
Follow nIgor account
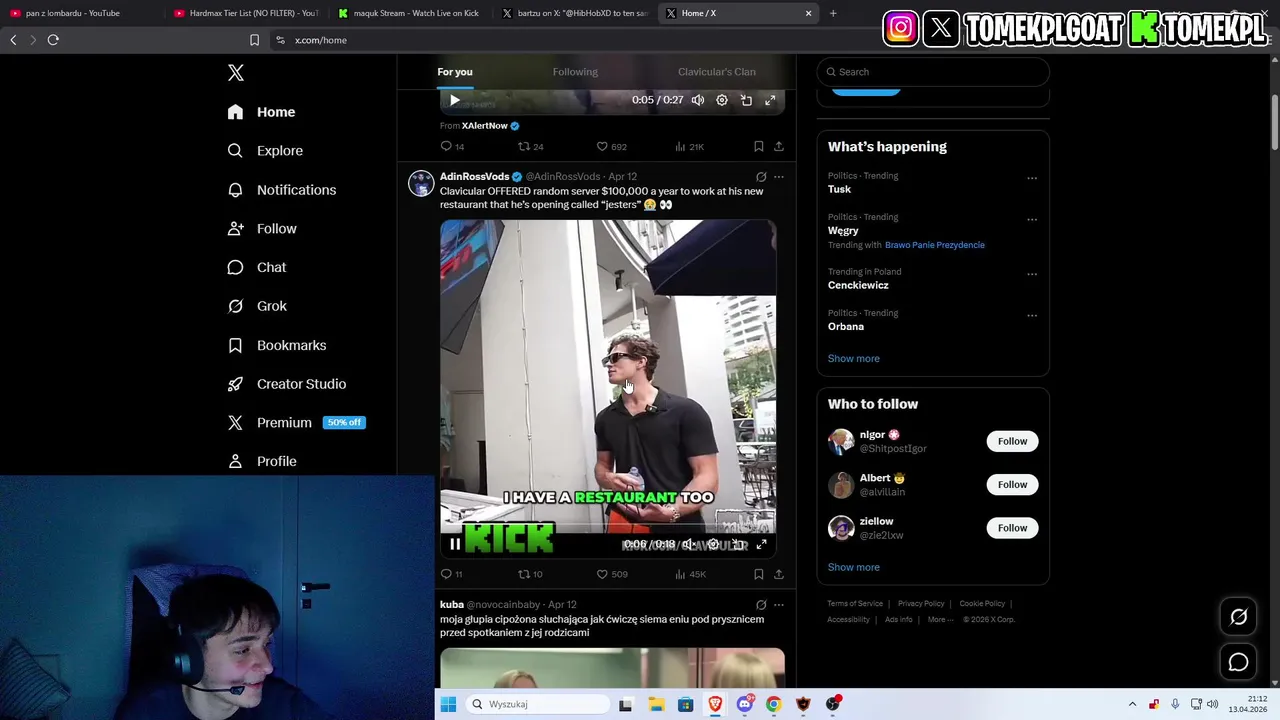(x=1012, y=441)
